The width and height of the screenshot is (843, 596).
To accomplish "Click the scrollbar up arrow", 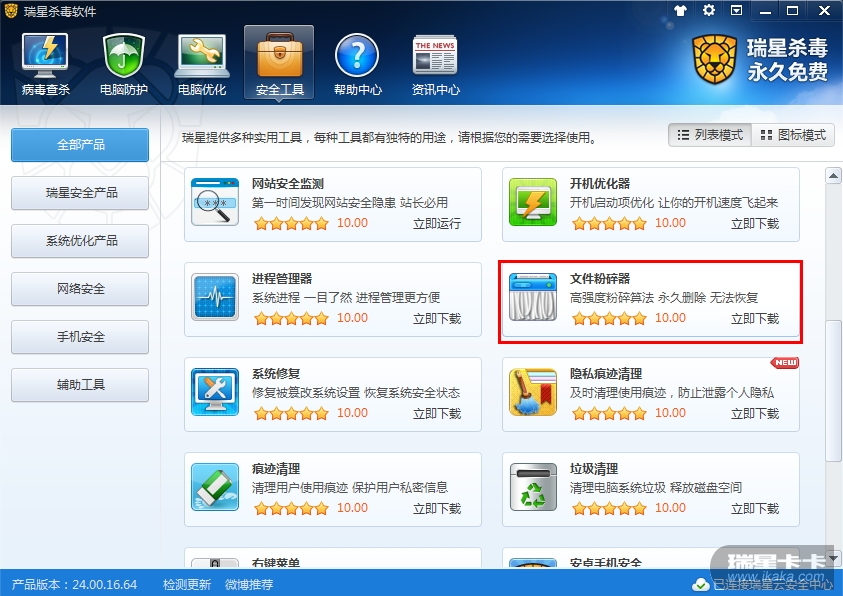I will [833, 175].
